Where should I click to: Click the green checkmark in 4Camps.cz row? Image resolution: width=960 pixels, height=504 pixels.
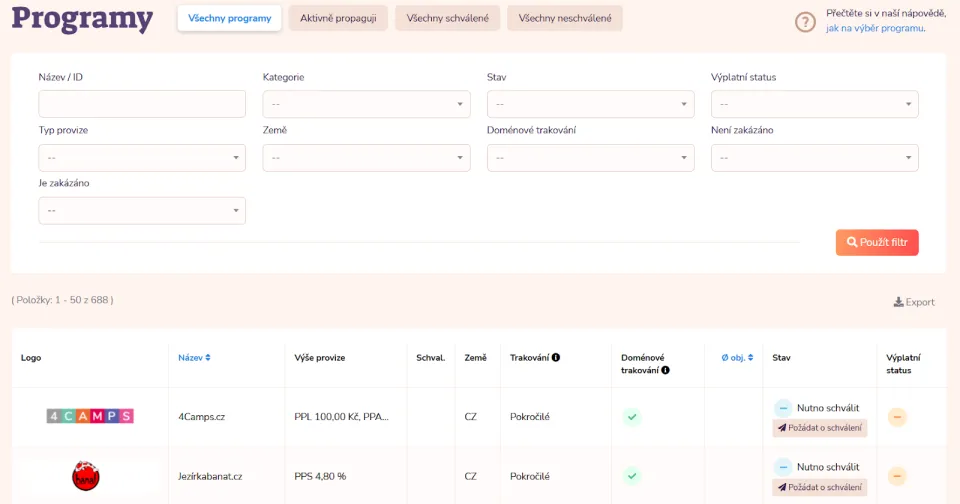(x=632, y=417)
